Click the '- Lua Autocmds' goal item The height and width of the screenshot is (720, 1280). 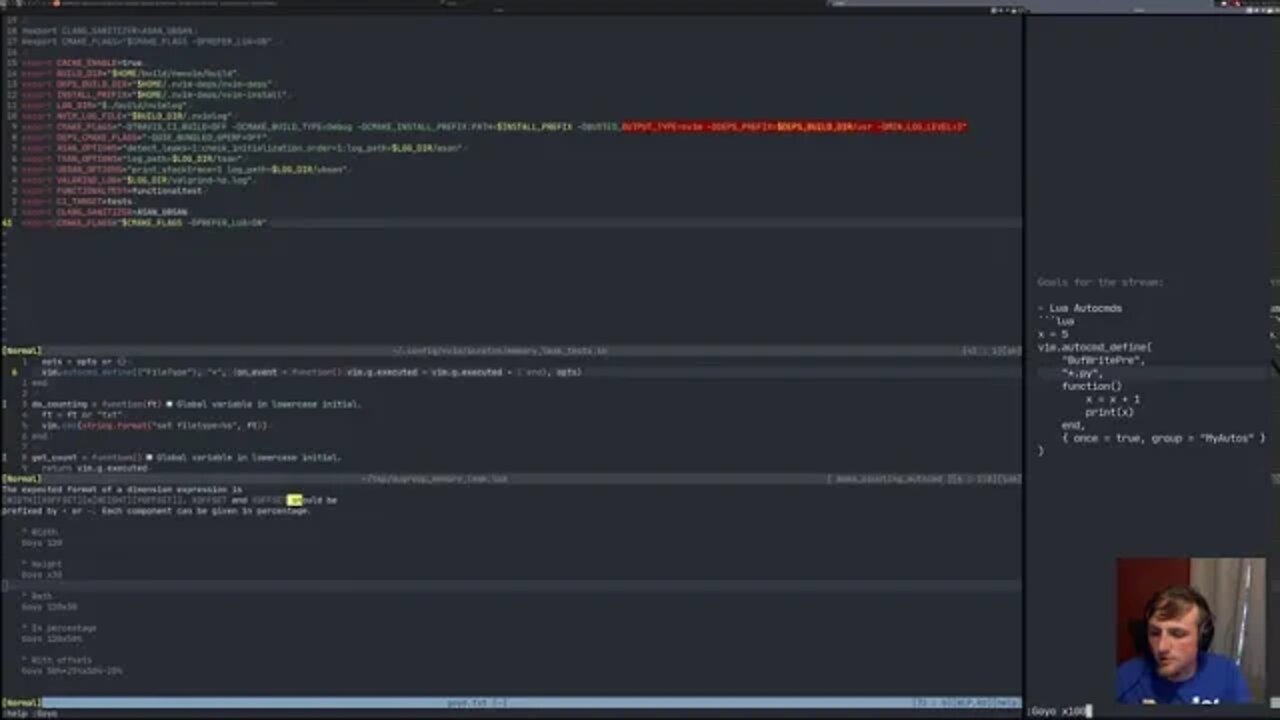[x=1080, y=309]
